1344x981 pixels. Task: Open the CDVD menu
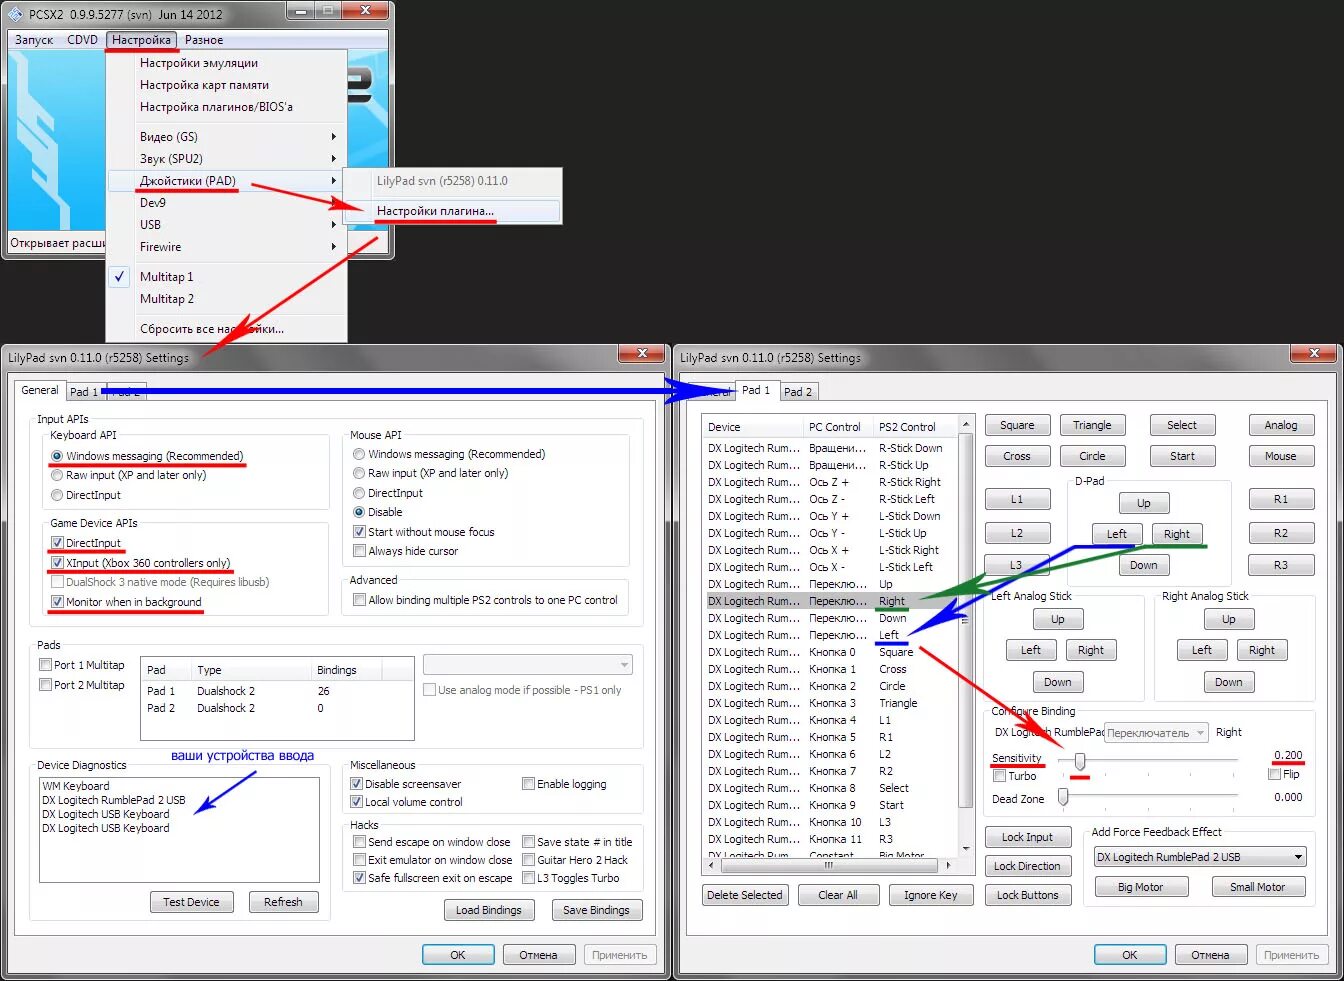pos(83,40)
